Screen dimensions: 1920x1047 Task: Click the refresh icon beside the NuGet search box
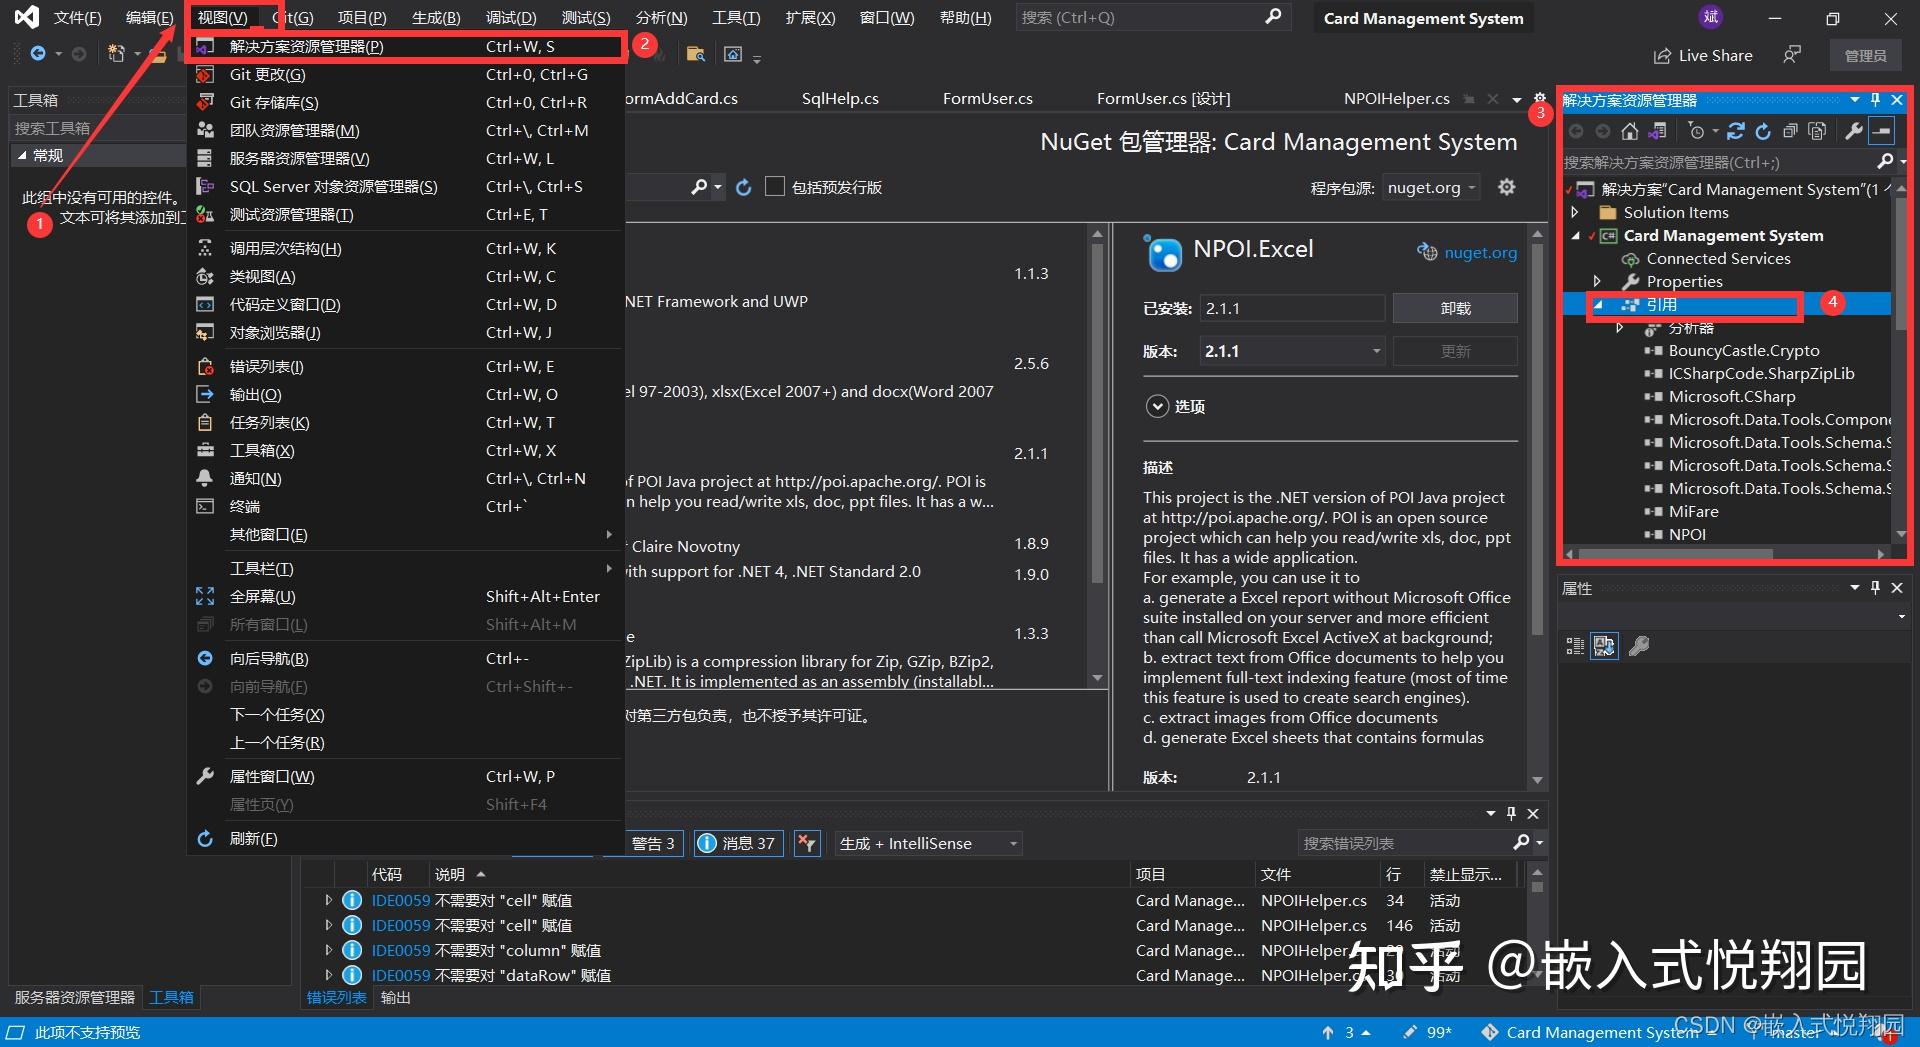point(744,186)
